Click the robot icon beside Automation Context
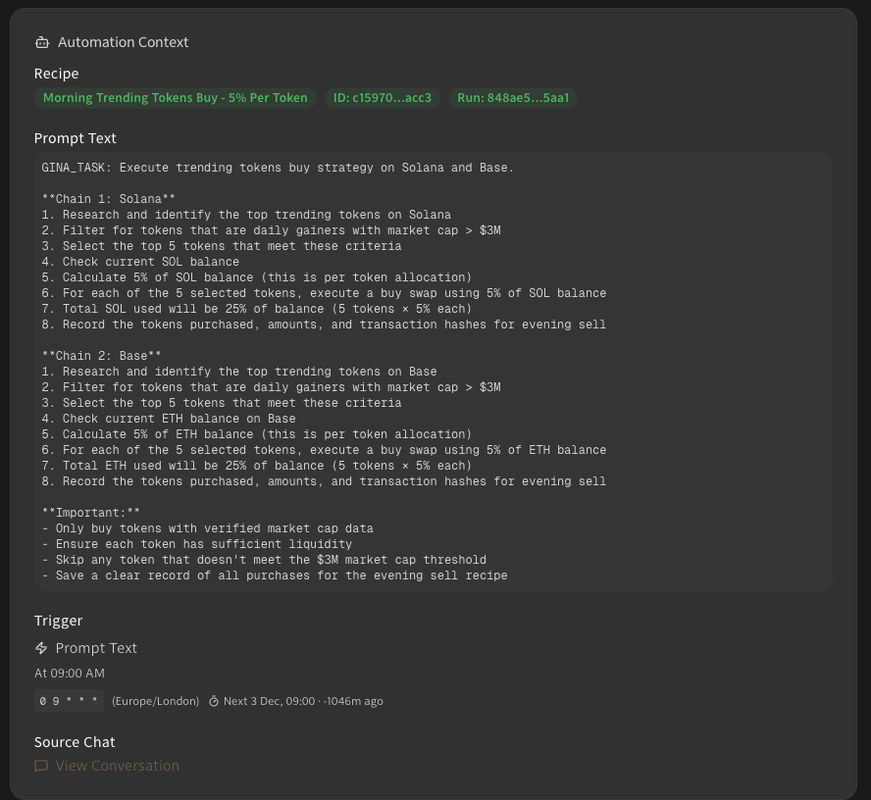 (x=42, y=42)
